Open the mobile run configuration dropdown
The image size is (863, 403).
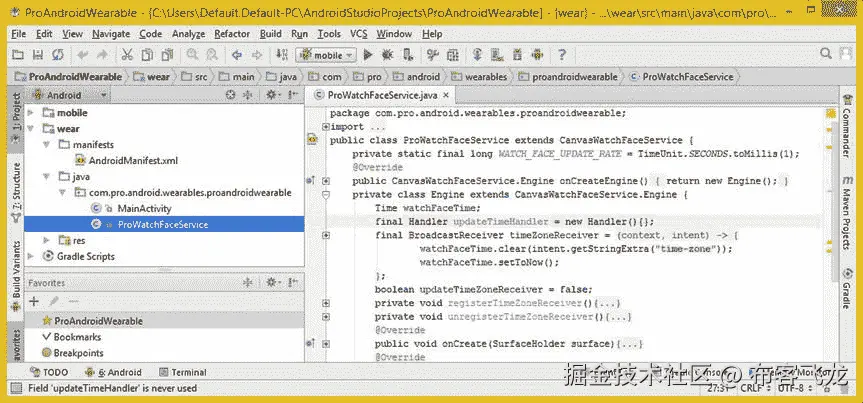click(326, 55)
